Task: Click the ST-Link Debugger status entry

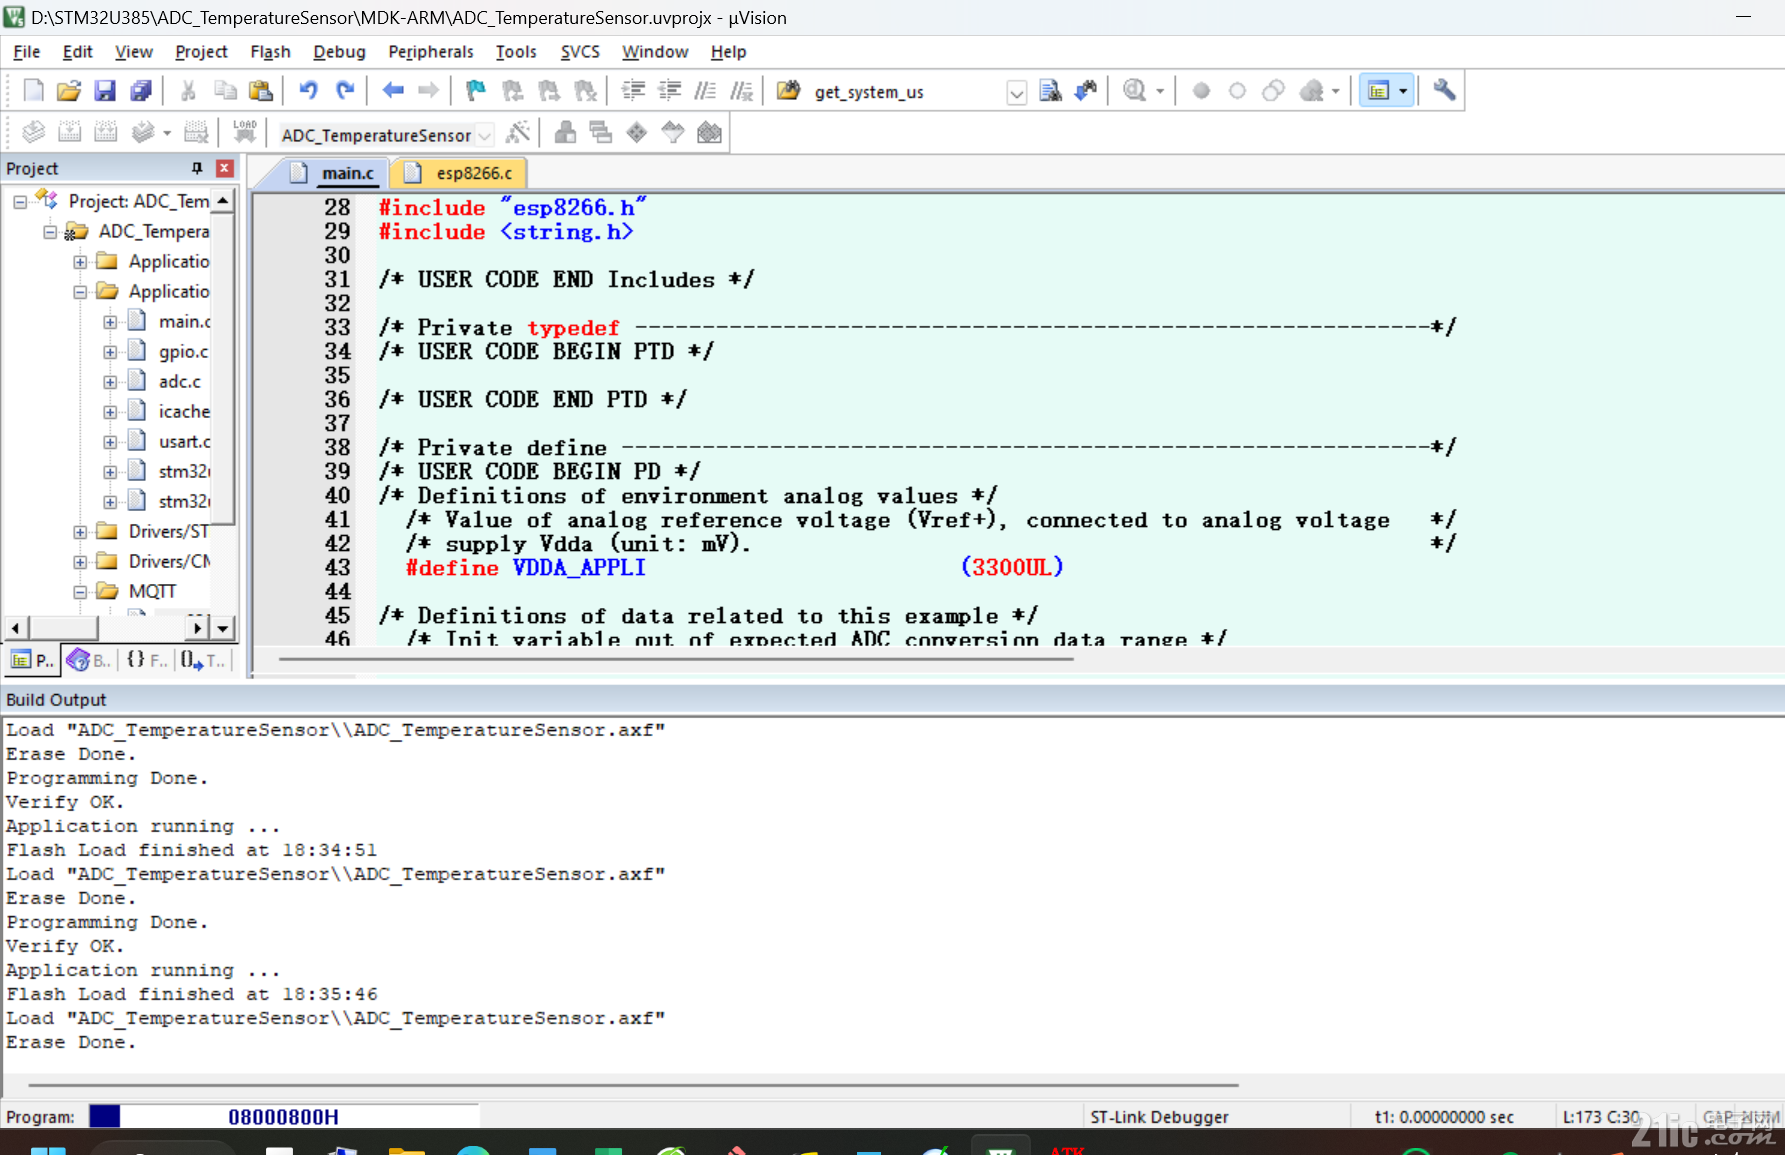Action: (1159, 1117)
